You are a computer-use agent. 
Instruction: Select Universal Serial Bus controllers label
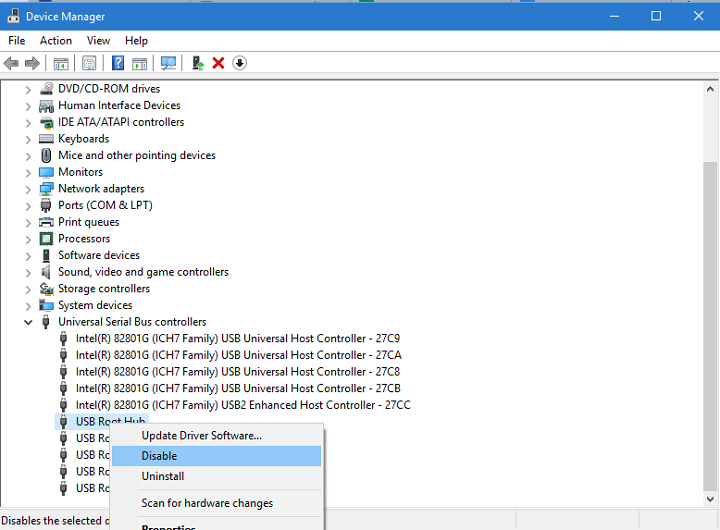[132, 322]
